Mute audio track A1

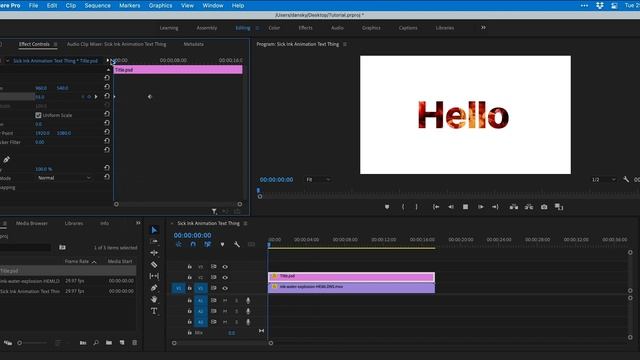tap(224, 300)
